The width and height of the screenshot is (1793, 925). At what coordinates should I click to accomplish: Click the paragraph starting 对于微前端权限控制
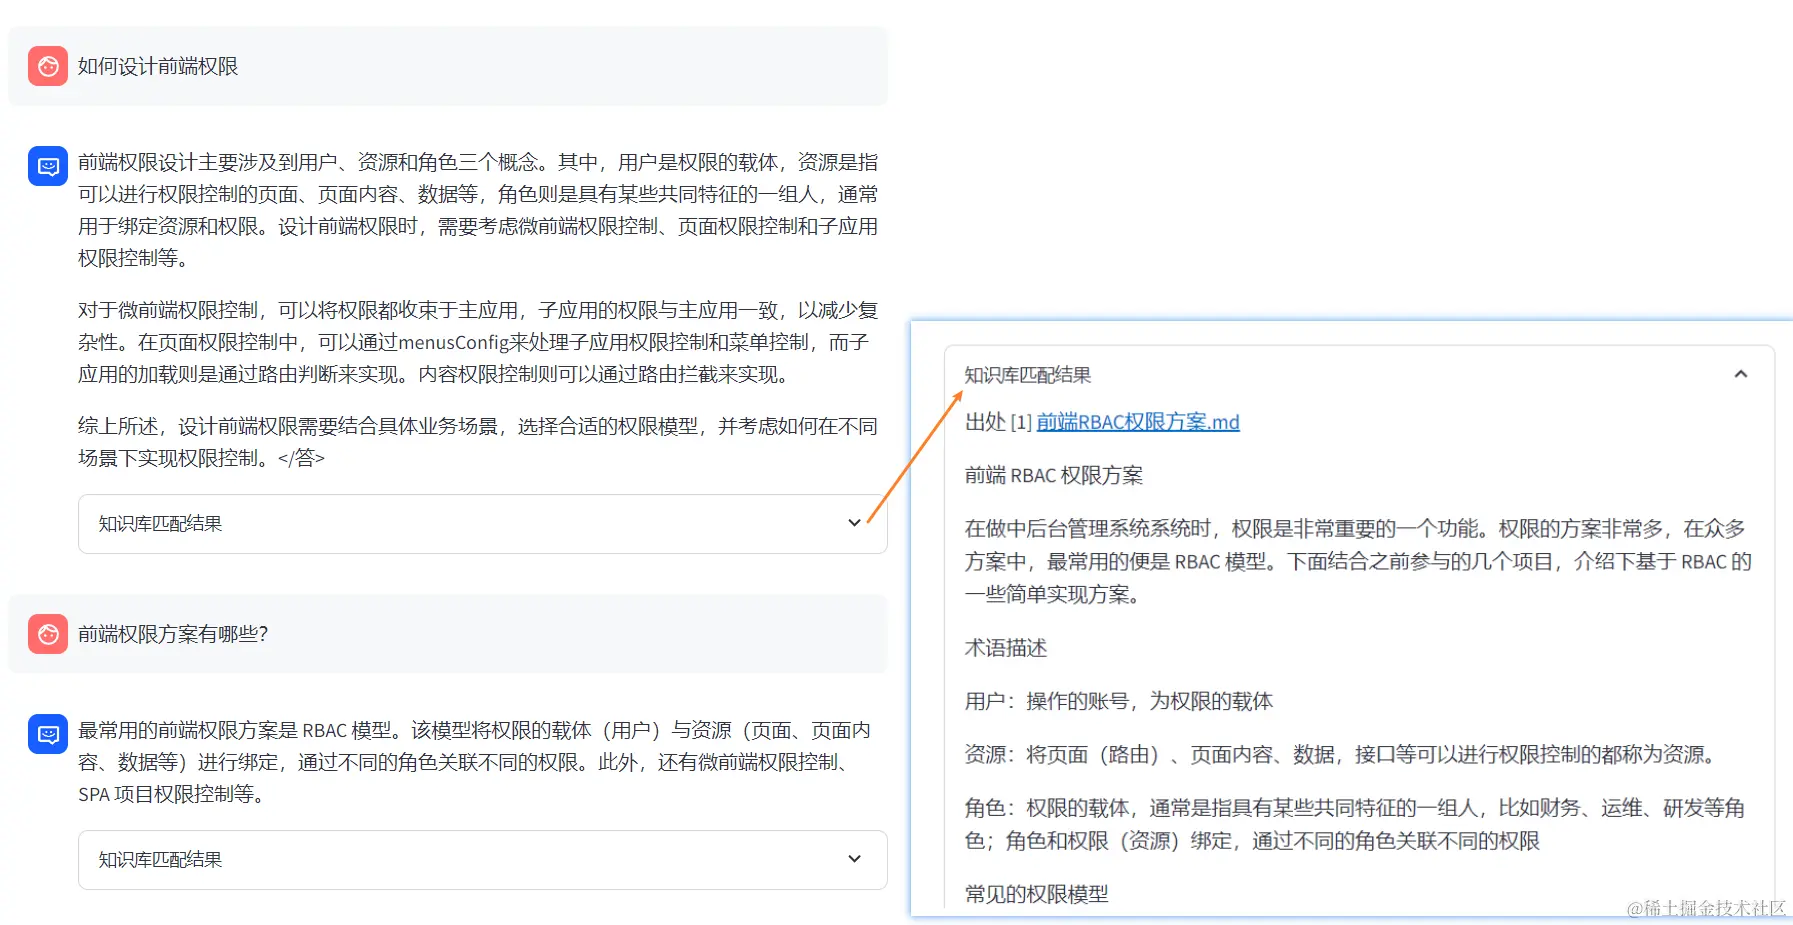[x=478, y=342]
